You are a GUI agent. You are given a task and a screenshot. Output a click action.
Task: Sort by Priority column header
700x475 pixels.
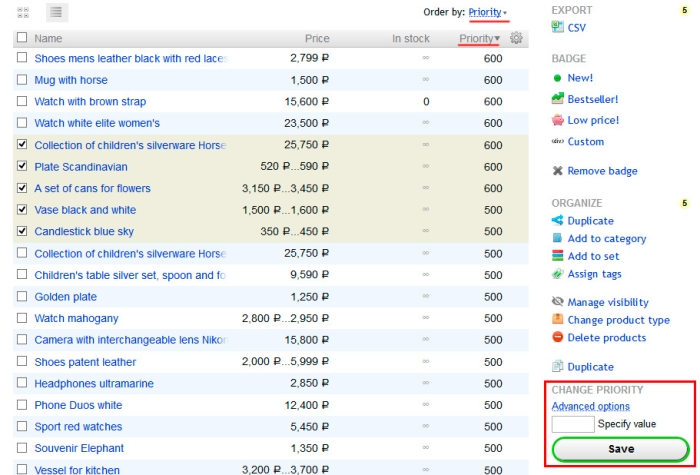pos(478,38)
